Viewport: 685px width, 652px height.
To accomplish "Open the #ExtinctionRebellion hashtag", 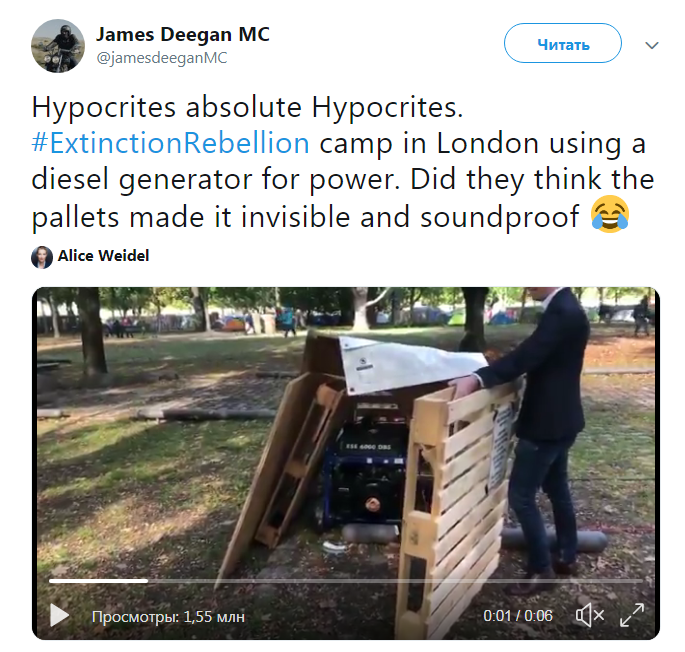I will 170,143.
